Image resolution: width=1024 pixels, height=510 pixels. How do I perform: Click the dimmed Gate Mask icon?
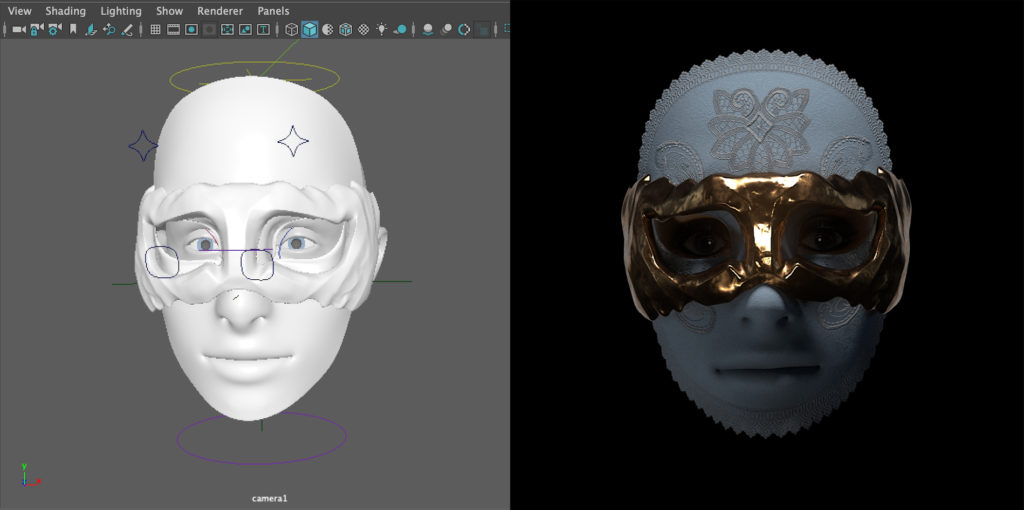click(x=209, y=29)
